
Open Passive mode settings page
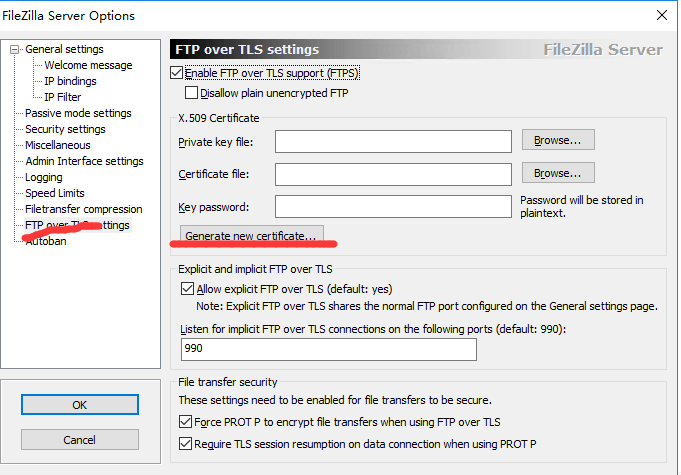pos(78,113)
